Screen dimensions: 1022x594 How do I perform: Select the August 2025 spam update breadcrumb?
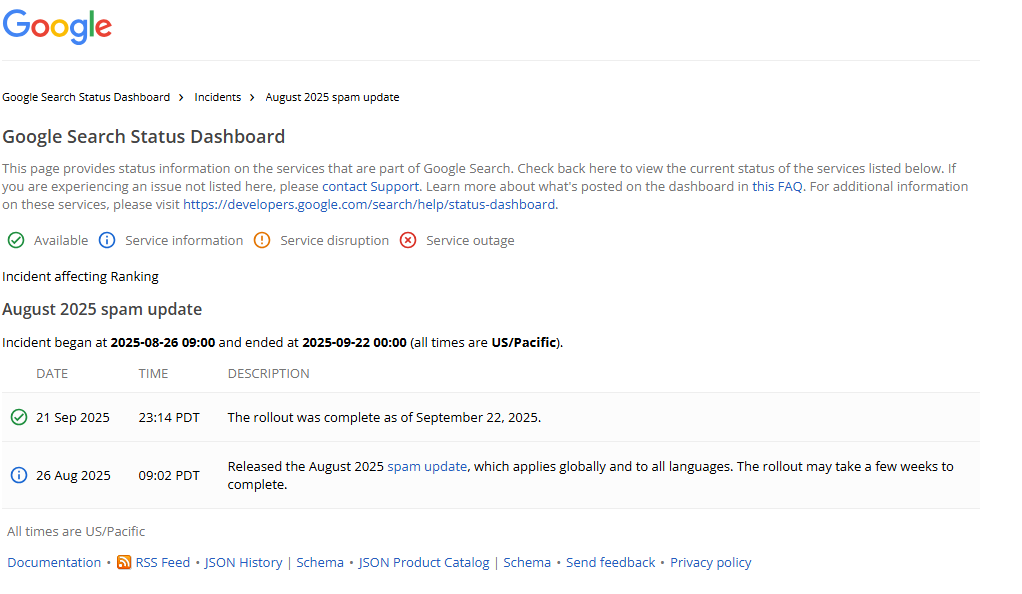332,97
